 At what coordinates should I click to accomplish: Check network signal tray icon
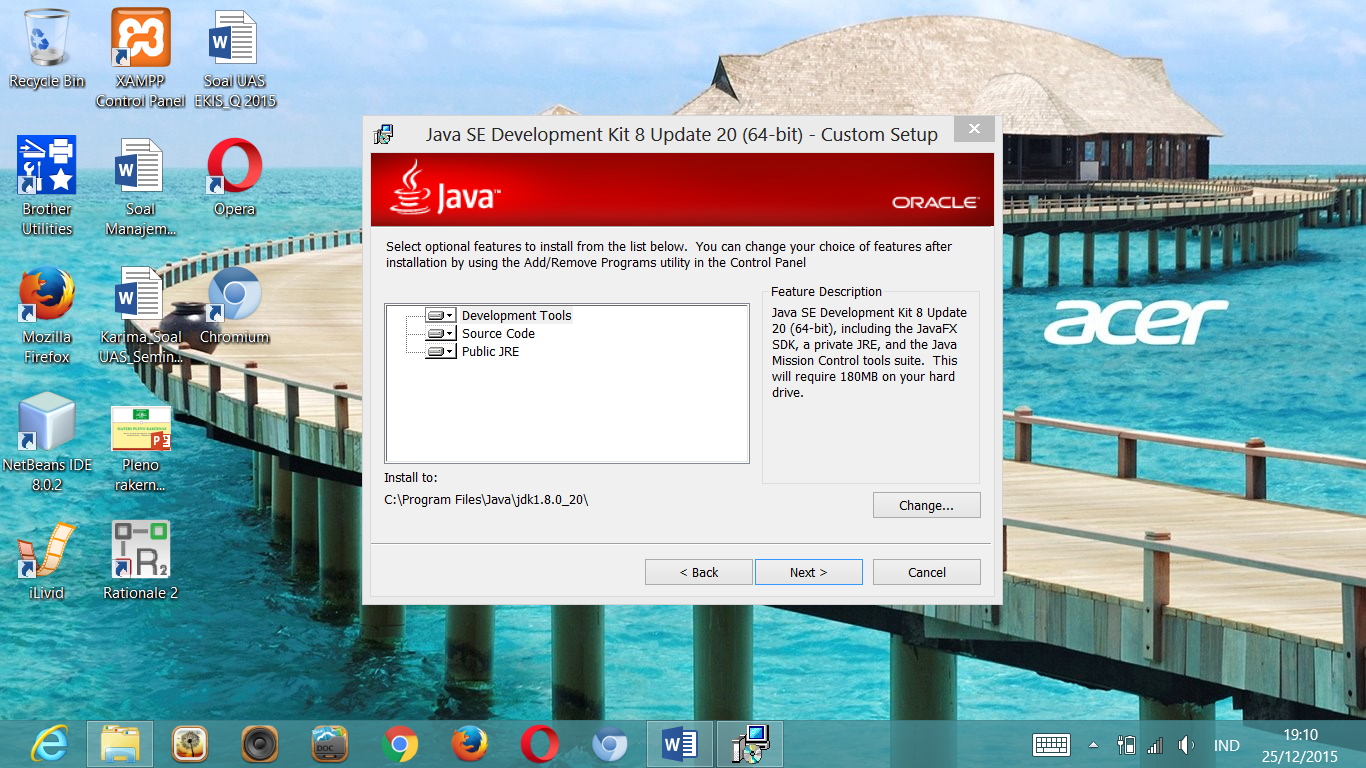[x=1155, y=745]
